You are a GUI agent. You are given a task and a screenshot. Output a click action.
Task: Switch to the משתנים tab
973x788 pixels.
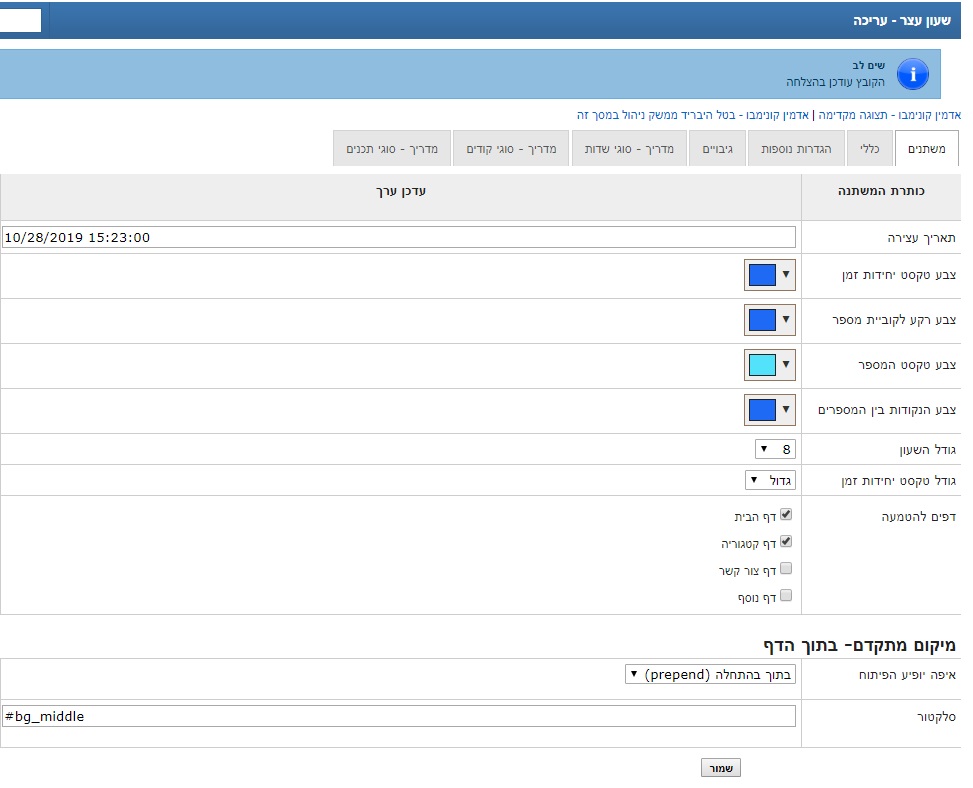926,148
